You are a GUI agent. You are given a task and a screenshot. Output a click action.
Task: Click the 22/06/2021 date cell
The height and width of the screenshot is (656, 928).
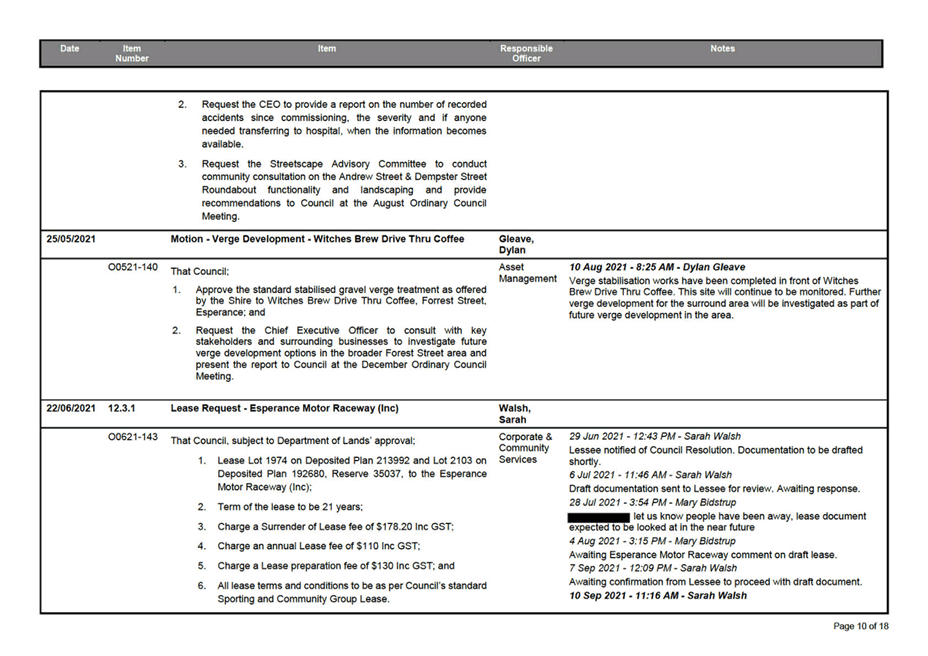tap(70, 409)
